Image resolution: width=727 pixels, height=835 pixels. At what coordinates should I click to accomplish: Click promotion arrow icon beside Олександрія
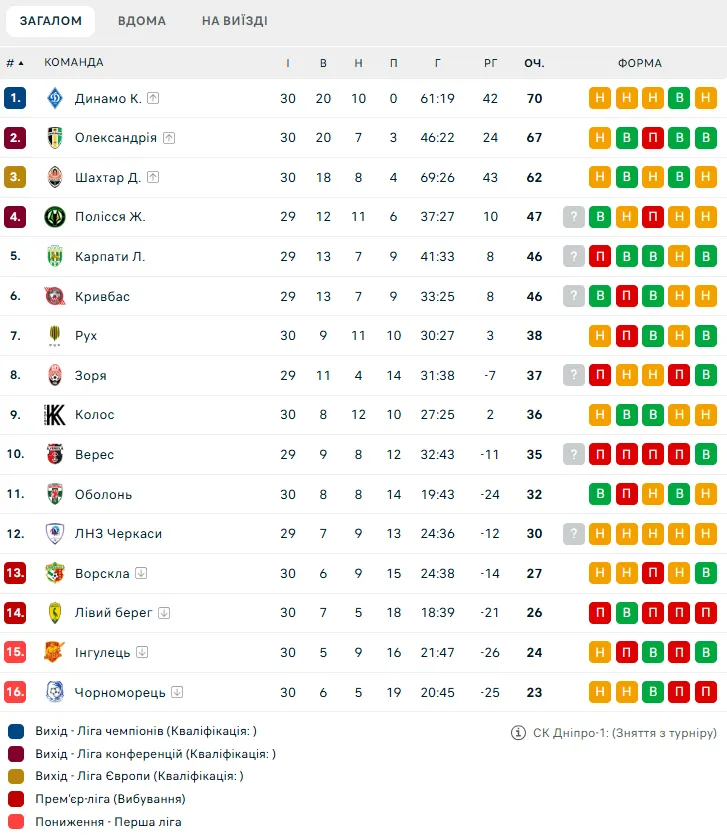(169, 138)
